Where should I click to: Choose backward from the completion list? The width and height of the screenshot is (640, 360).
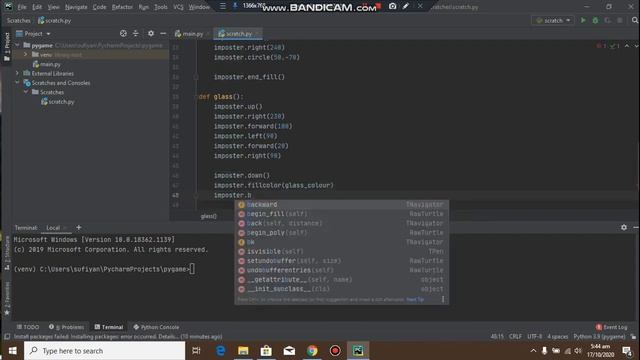coord(341,204)
